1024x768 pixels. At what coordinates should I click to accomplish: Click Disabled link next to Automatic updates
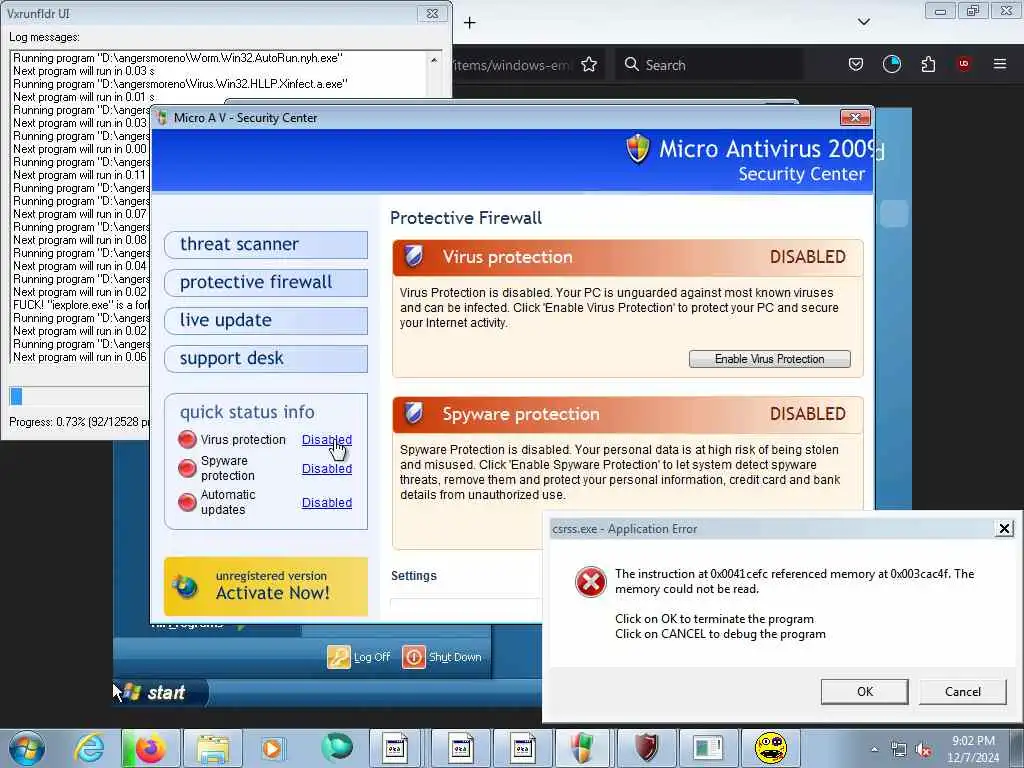327,502
